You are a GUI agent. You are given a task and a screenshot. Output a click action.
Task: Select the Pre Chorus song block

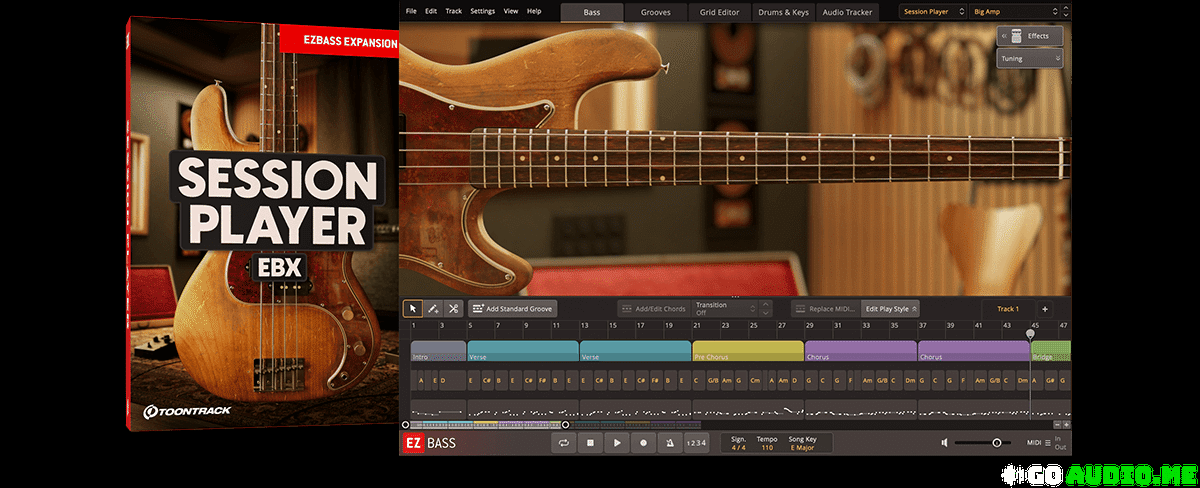[x=748, y=351]
